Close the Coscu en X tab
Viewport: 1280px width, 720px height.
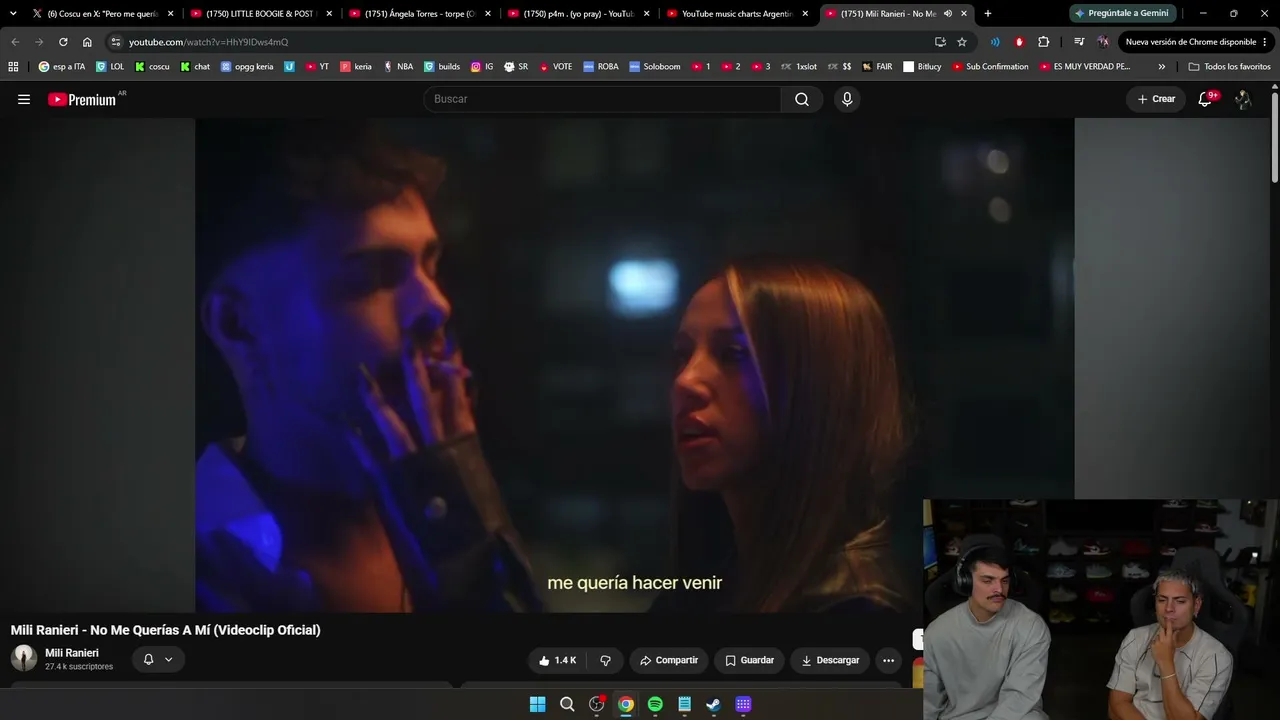(171, 14)
